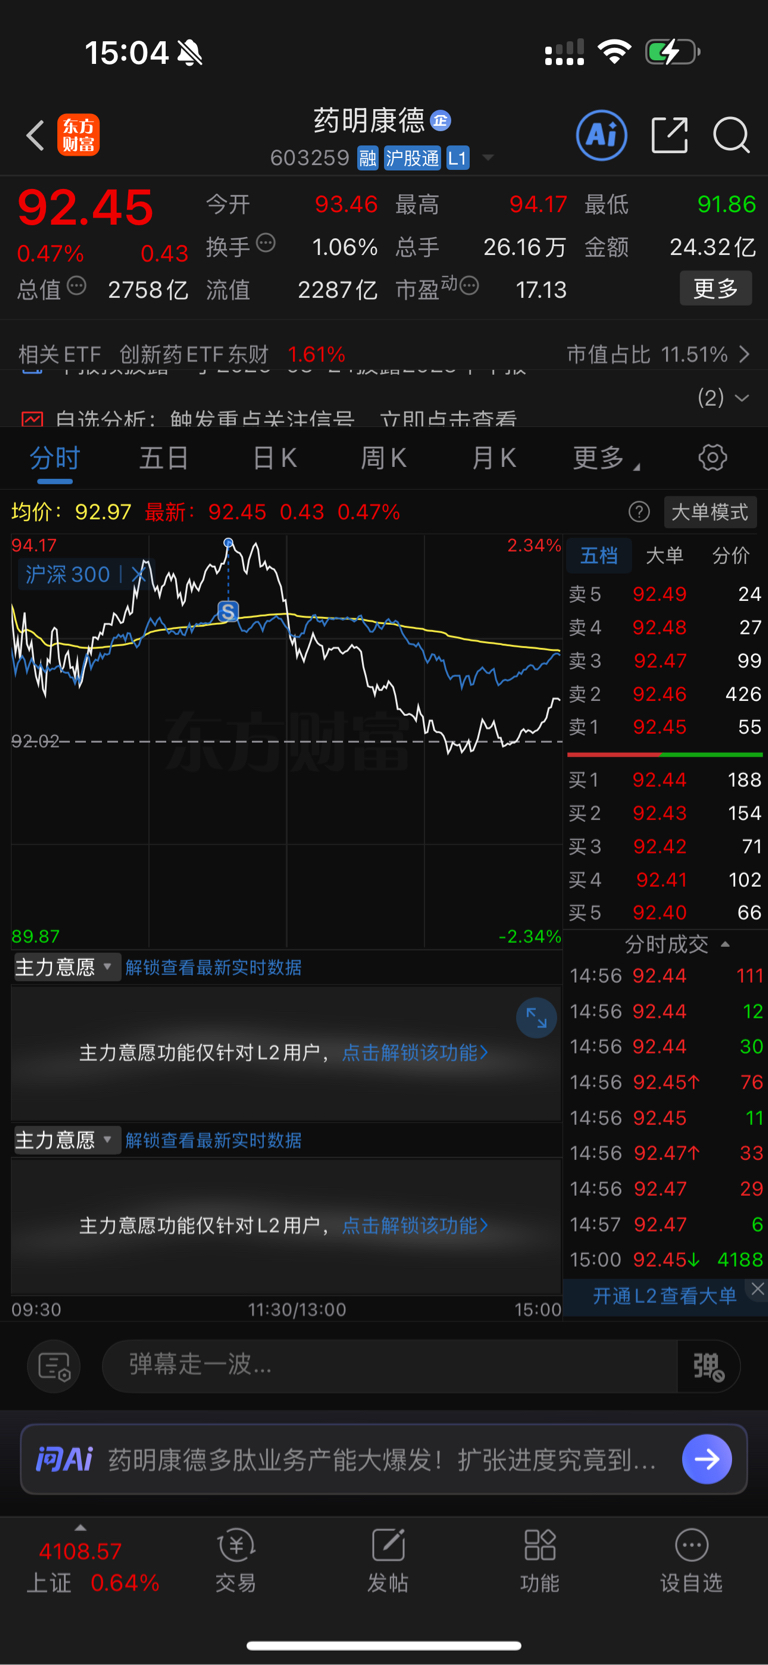Open 创新药ETF东财 related ETF
Screen dimensions: 768x1665
(x=194, y=354)
